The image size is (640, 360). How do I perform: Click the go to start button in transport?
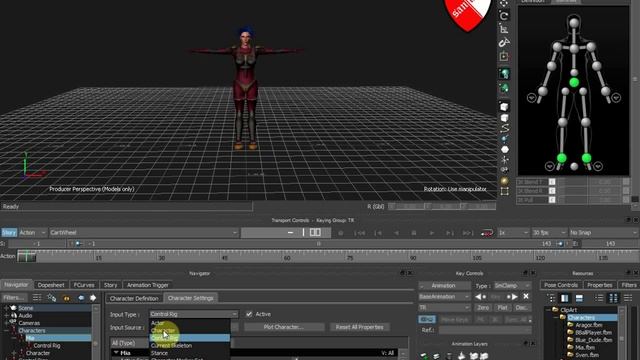(359, 233)
